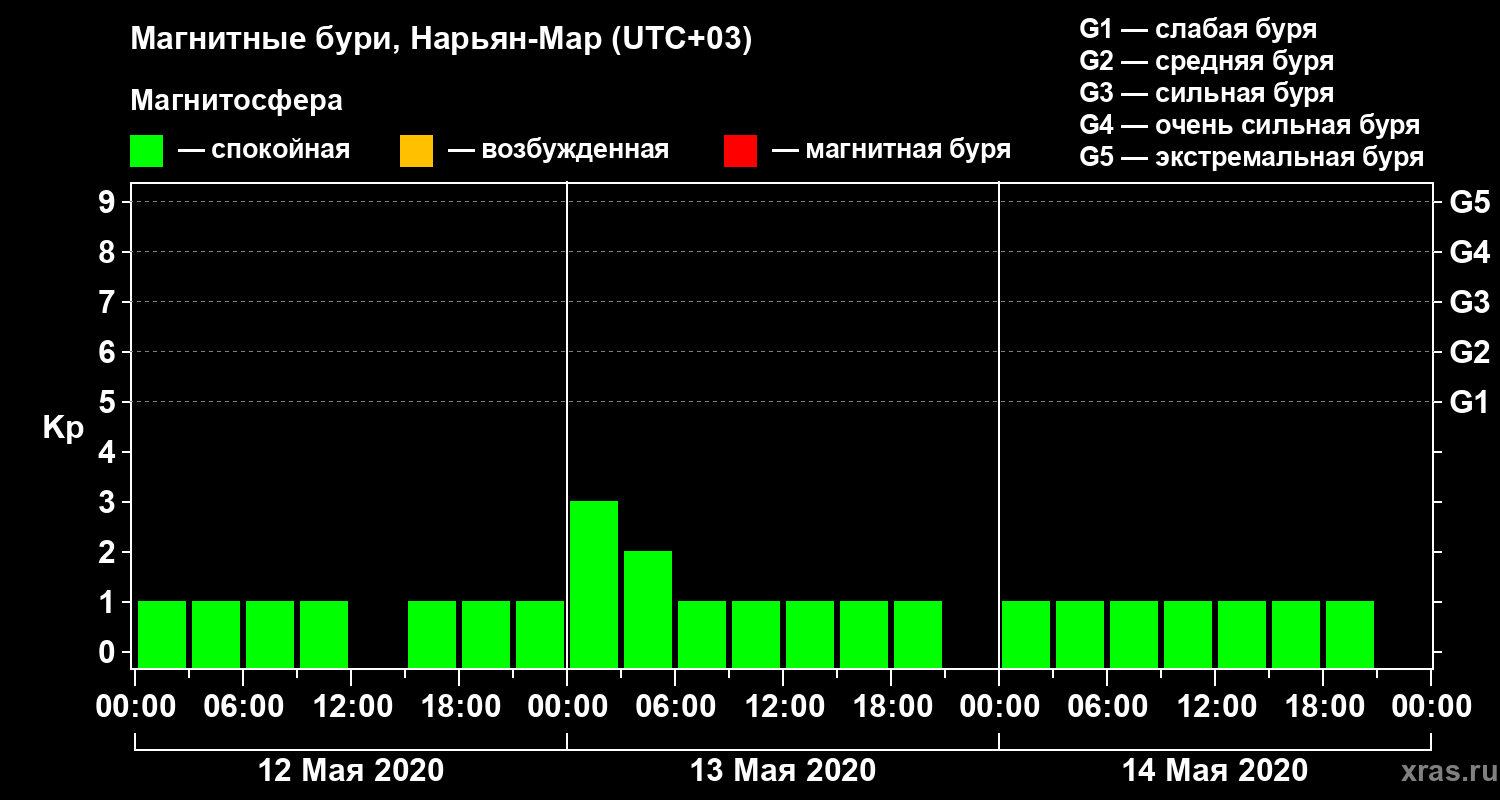Click the first bar of 12 May

(162, 634)
